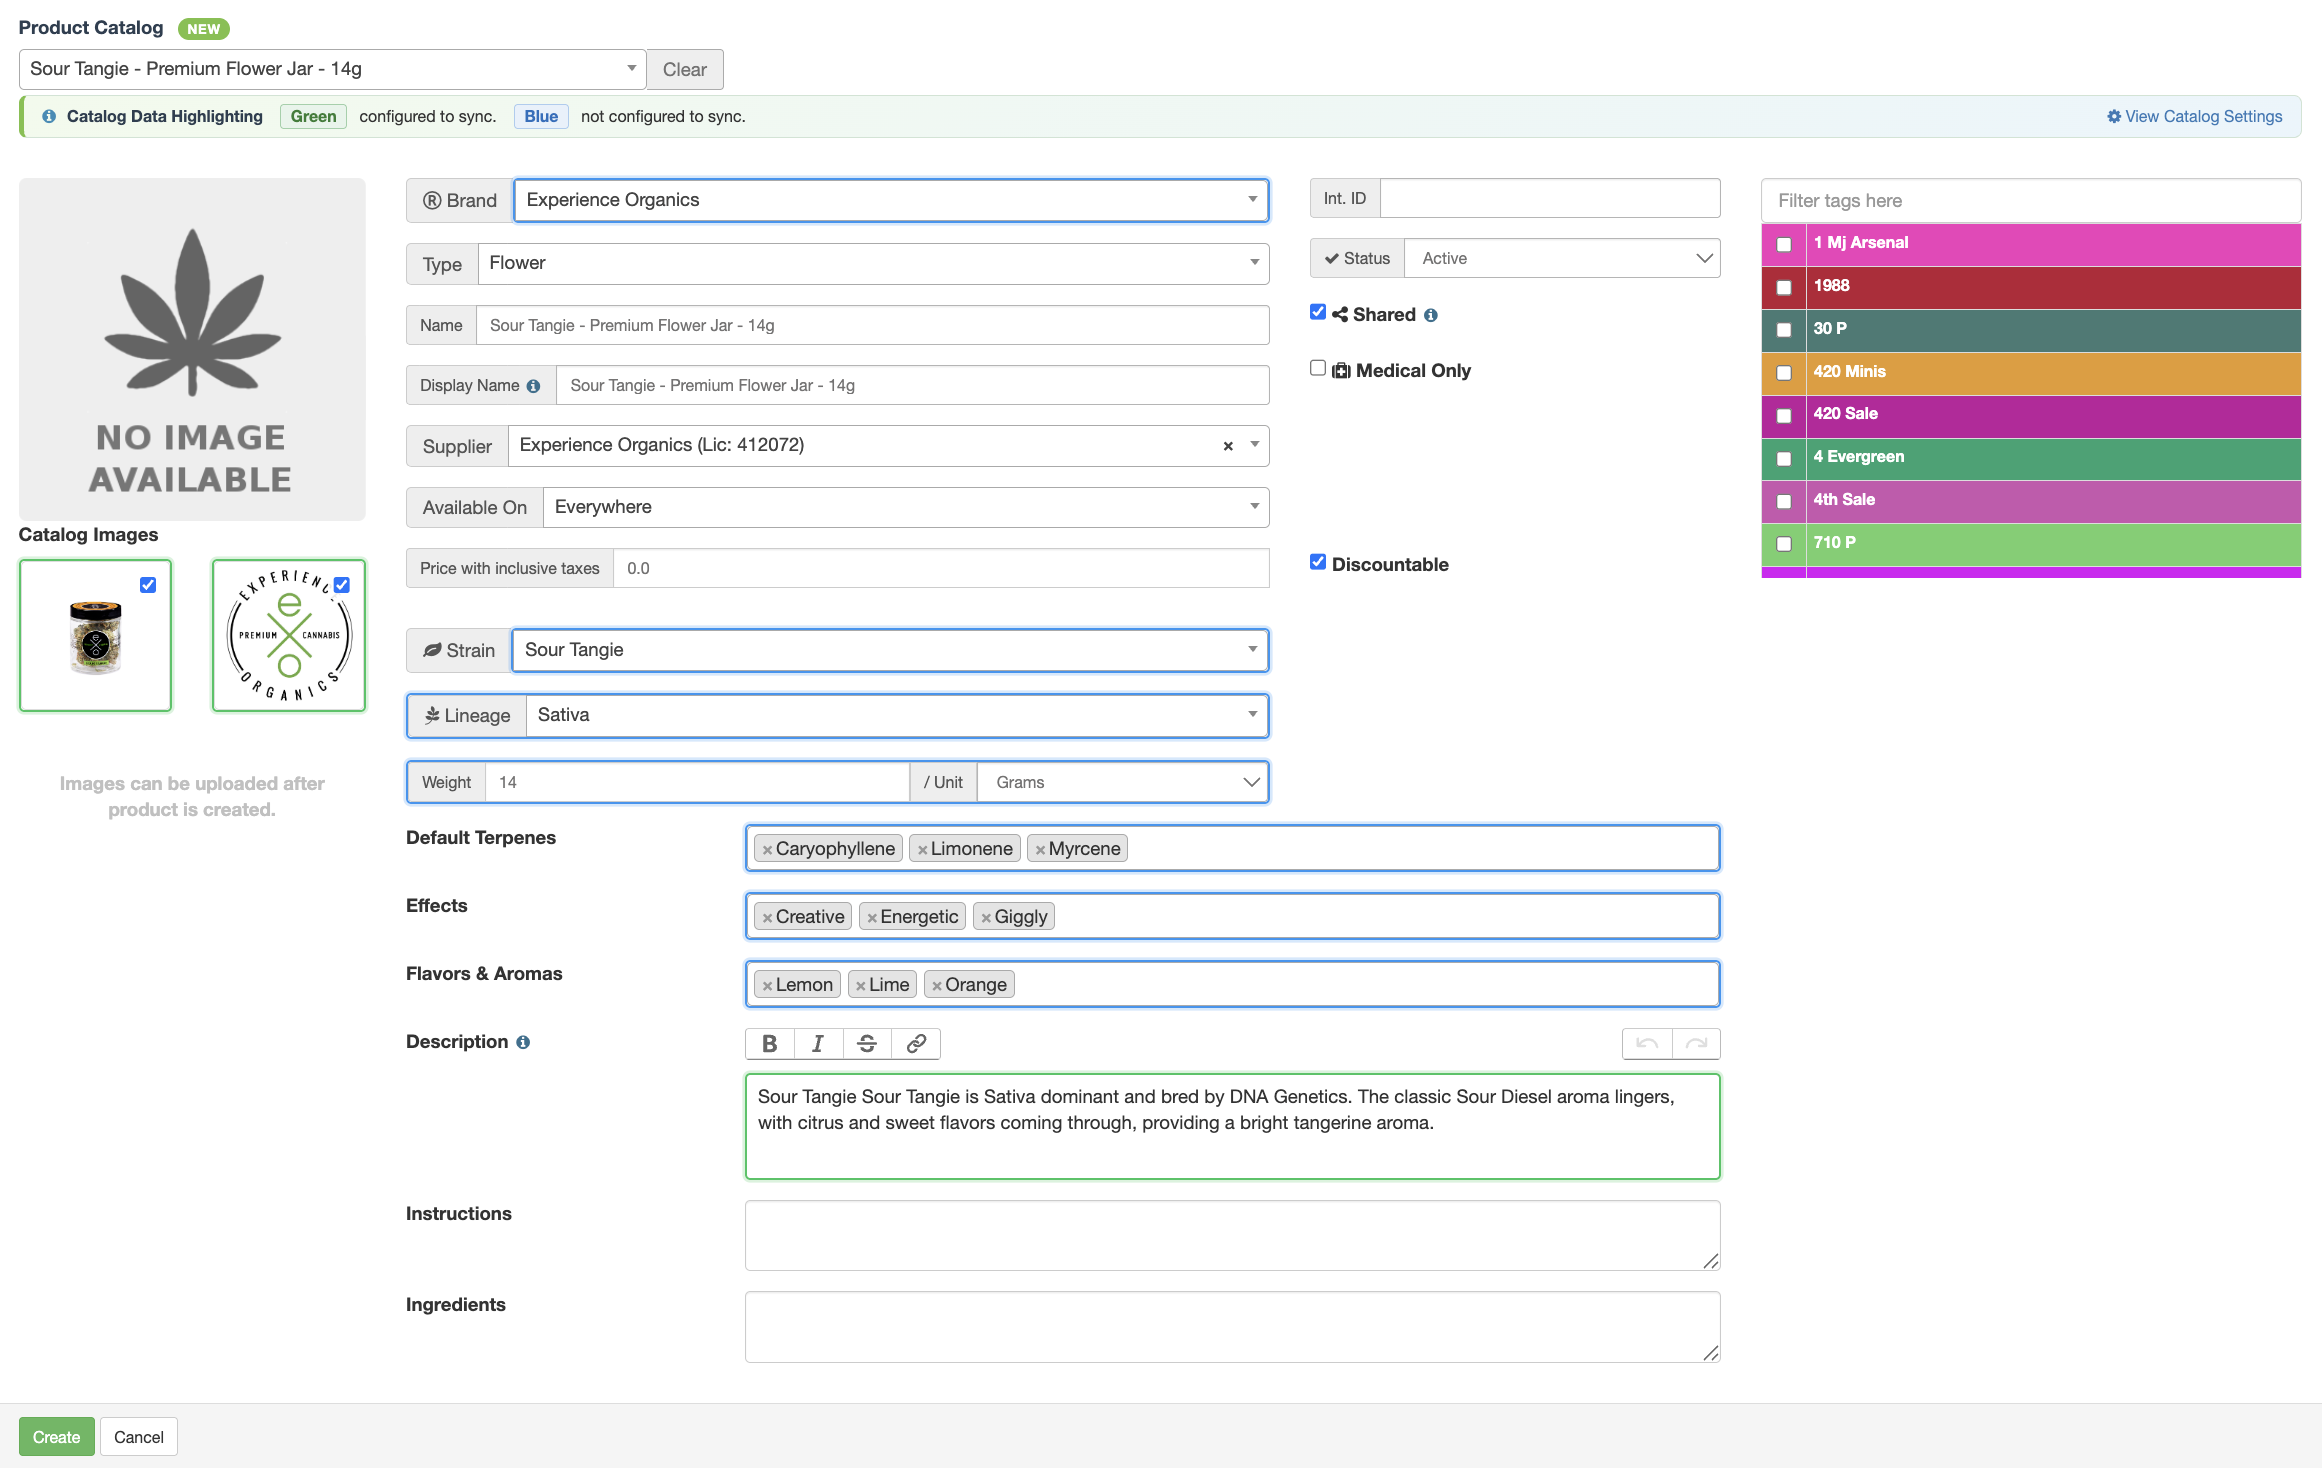Click the Description info icon

pyautogui.click(x=523, y=1042)
